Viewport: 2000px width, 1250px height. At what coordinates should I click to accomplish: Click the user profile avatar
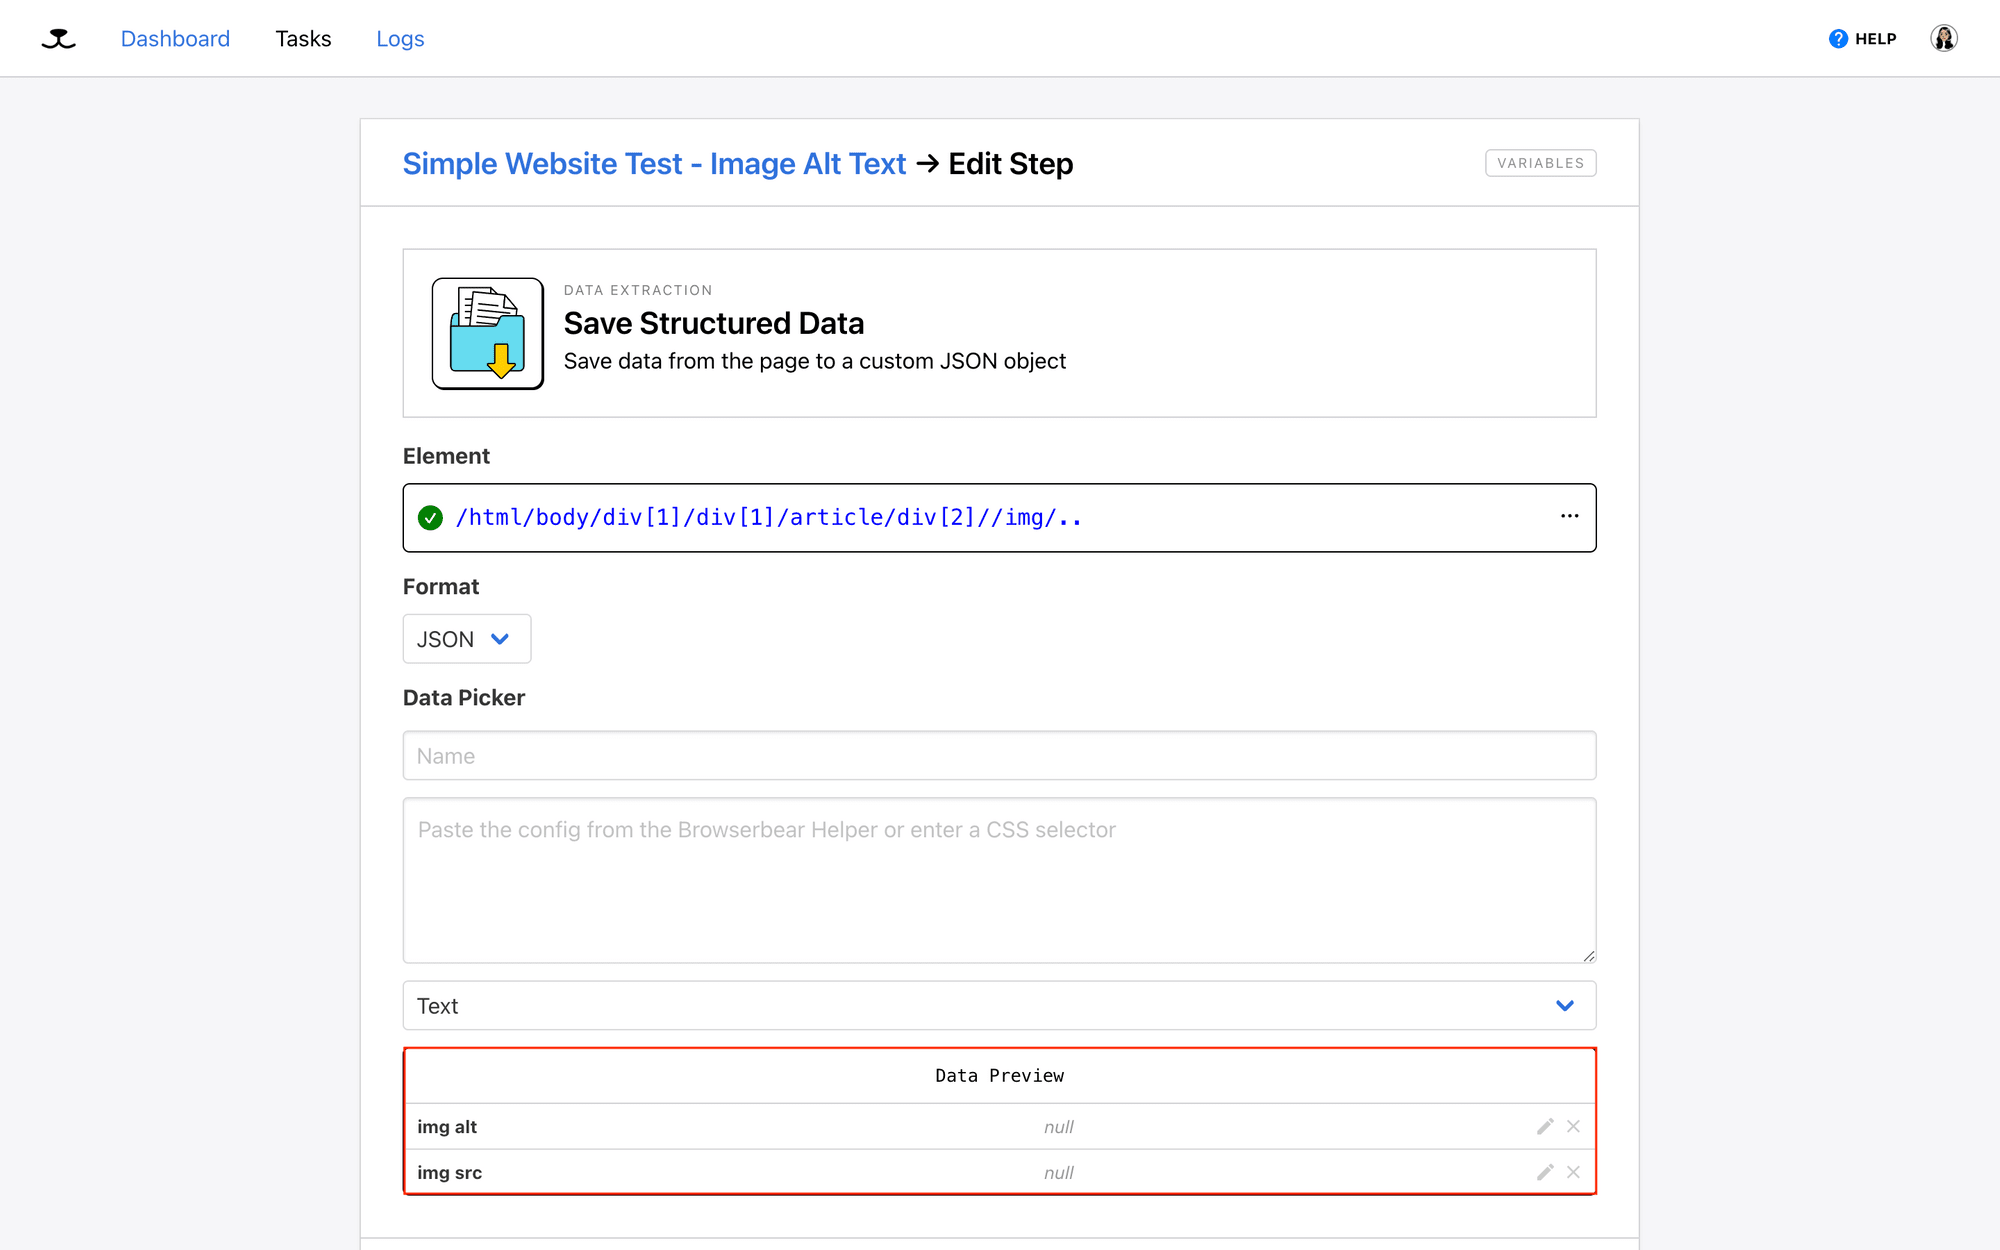[1943, 38]
